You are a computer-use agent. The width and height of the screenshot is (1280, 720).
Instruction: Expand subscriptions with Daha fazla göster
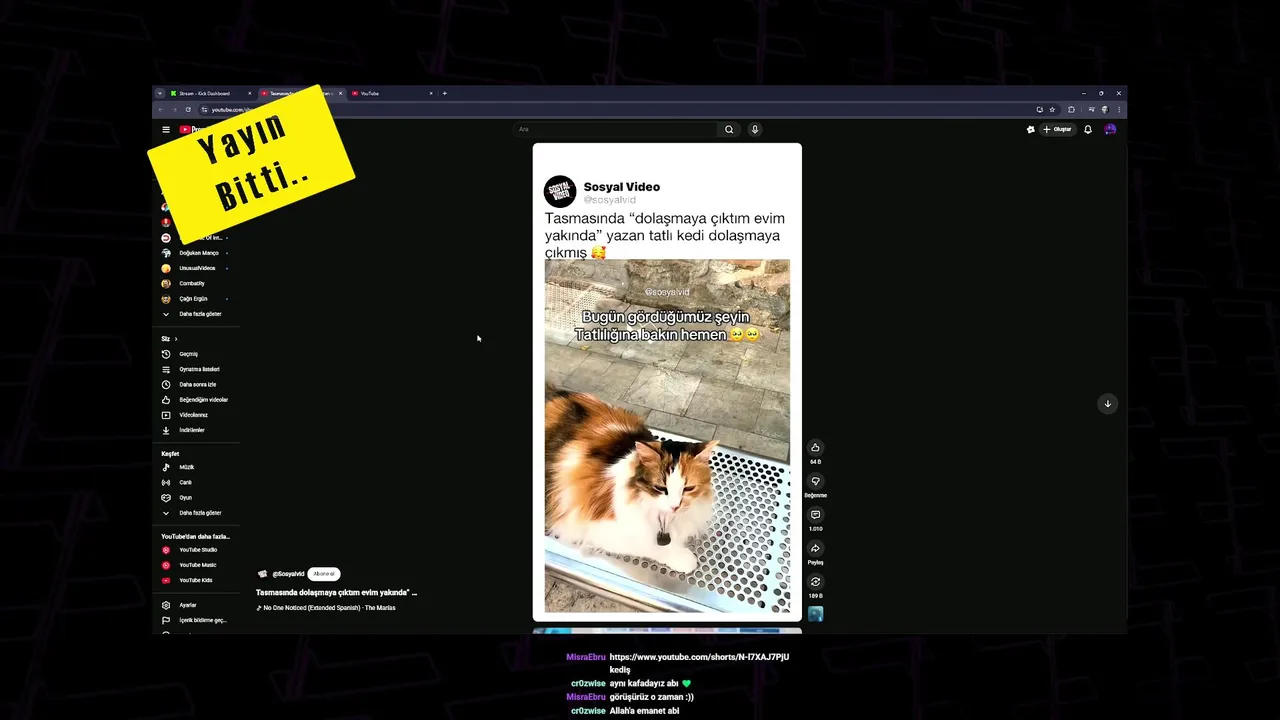(x=198, y=314)
